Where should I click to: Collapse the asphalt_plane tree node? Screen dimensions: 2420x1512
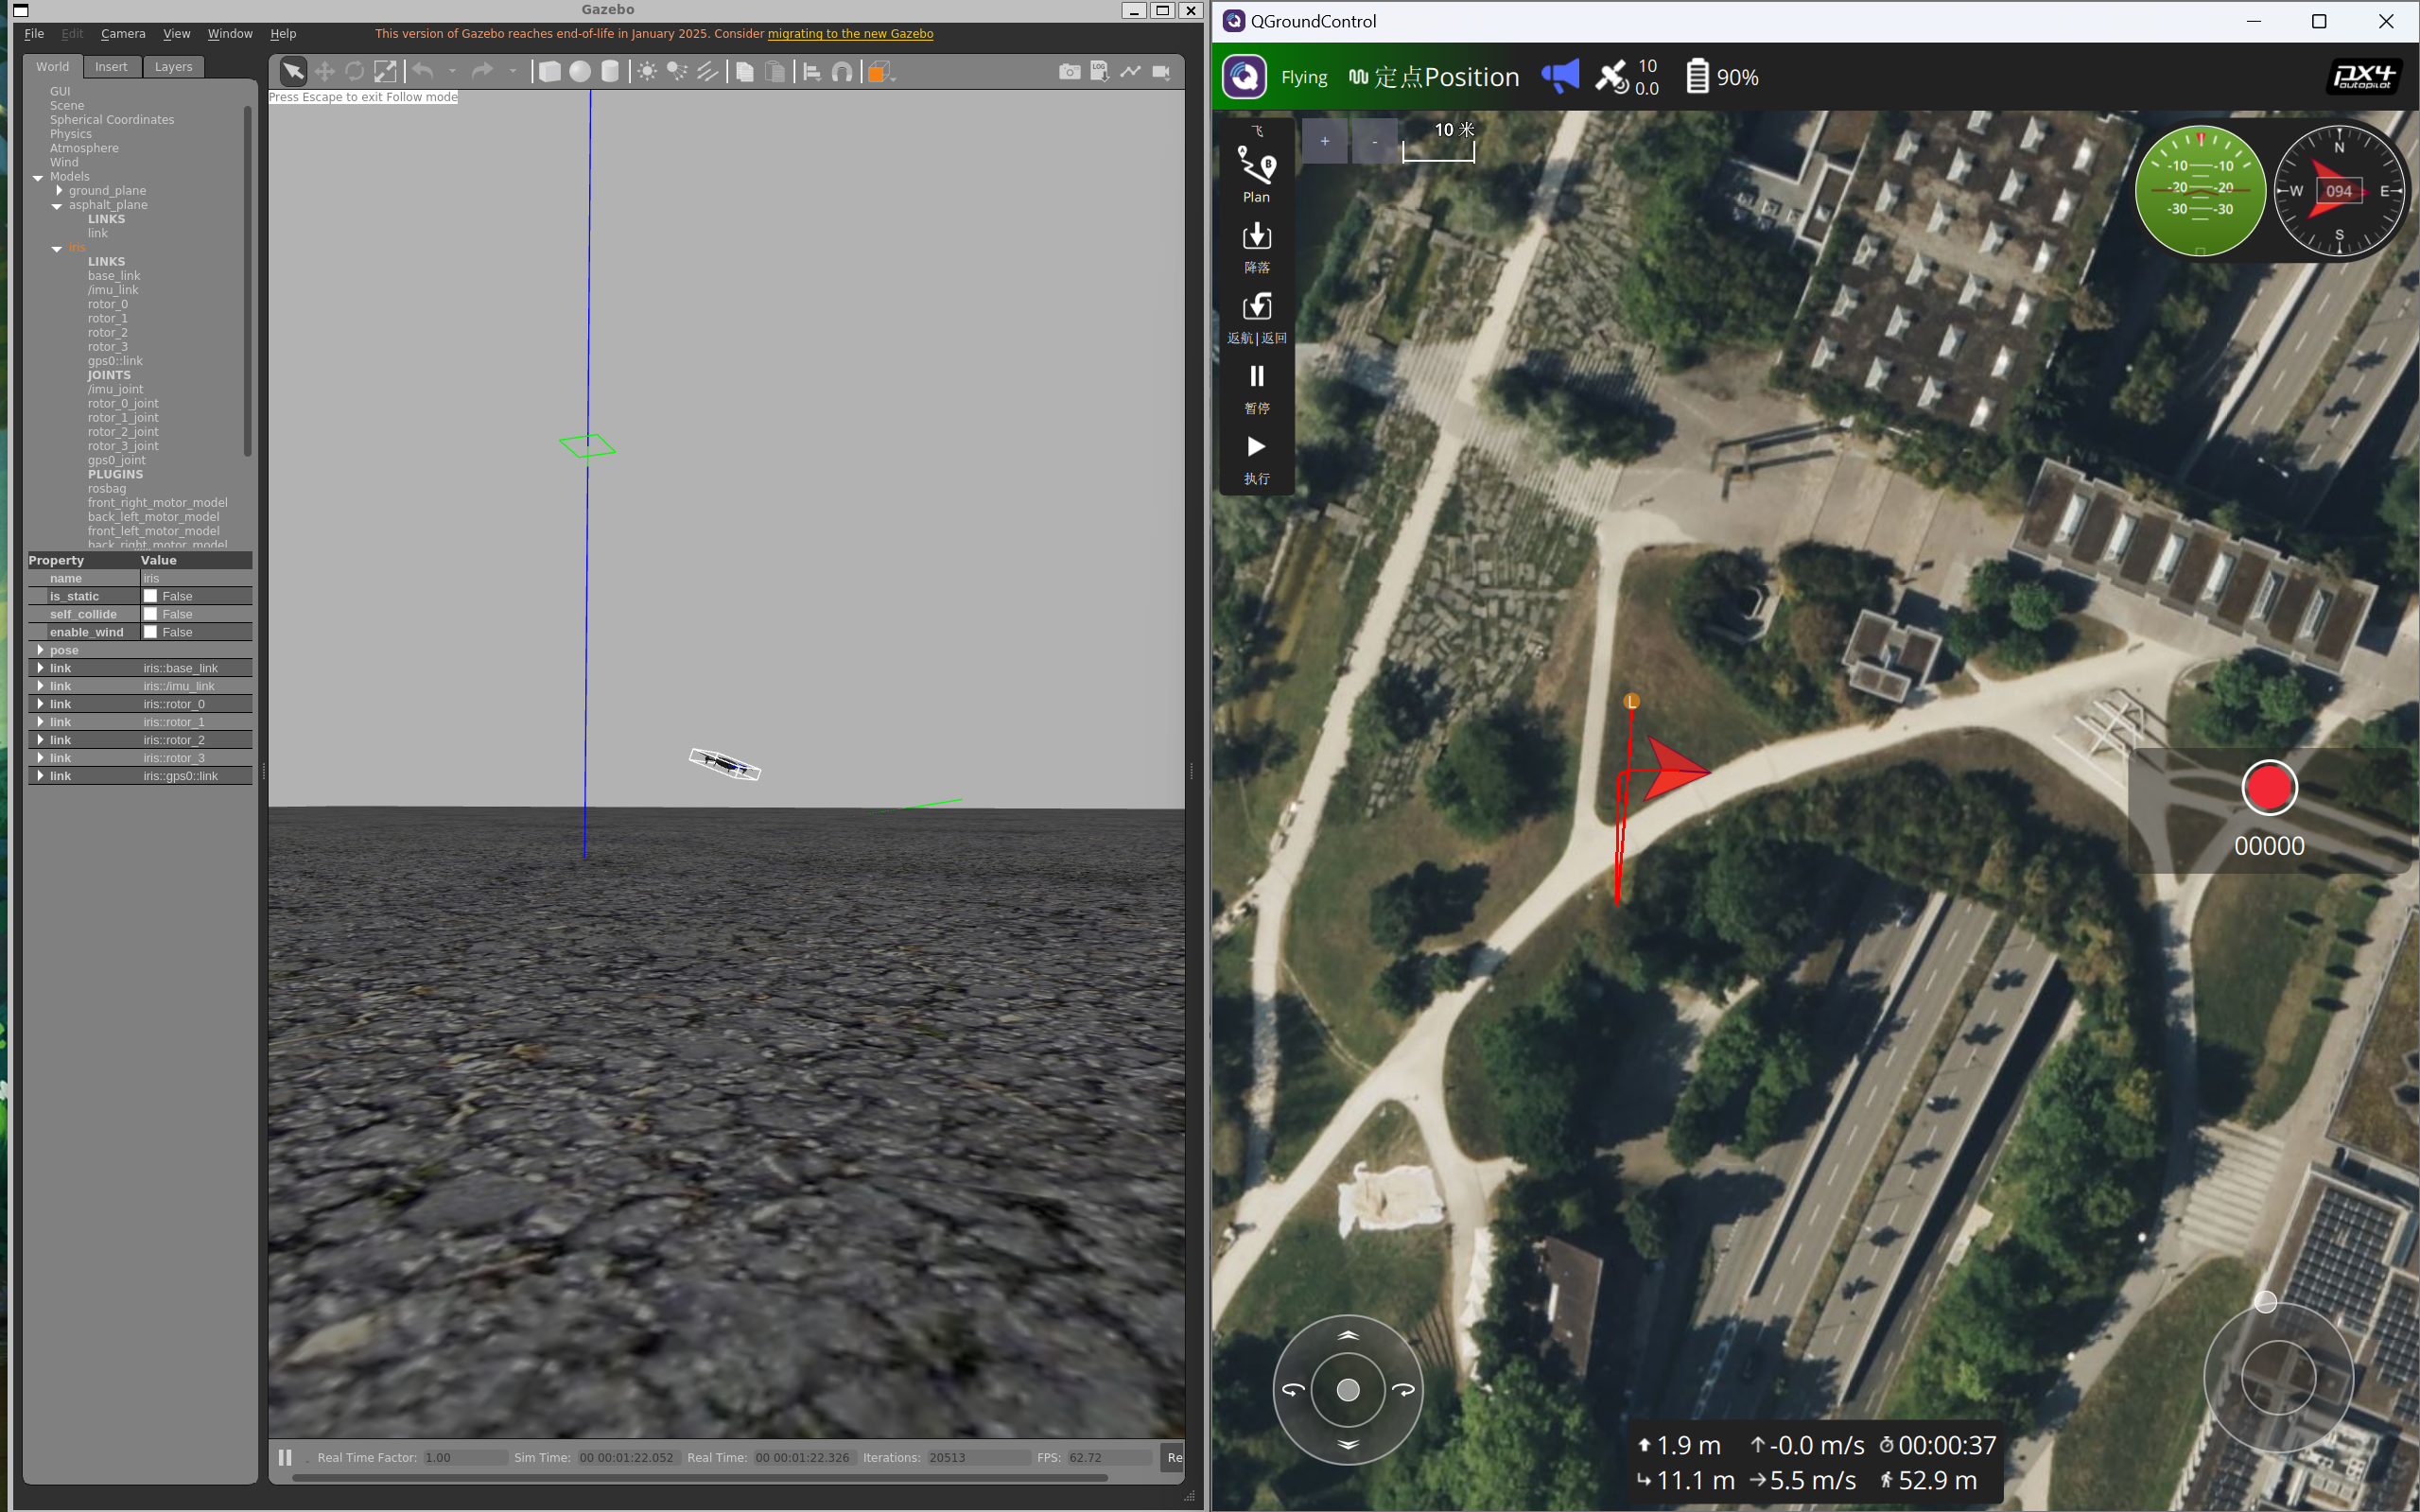click(57, 205)
